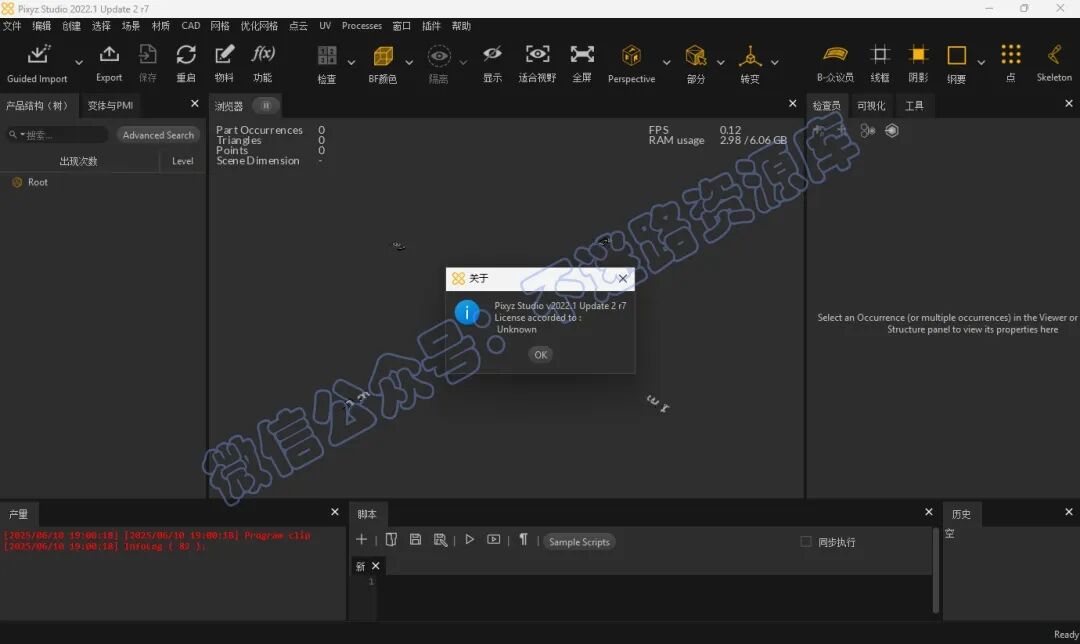Expand the 转变 dropdown arrow
Screen dimensions: 1080x644
pos(775,63)
